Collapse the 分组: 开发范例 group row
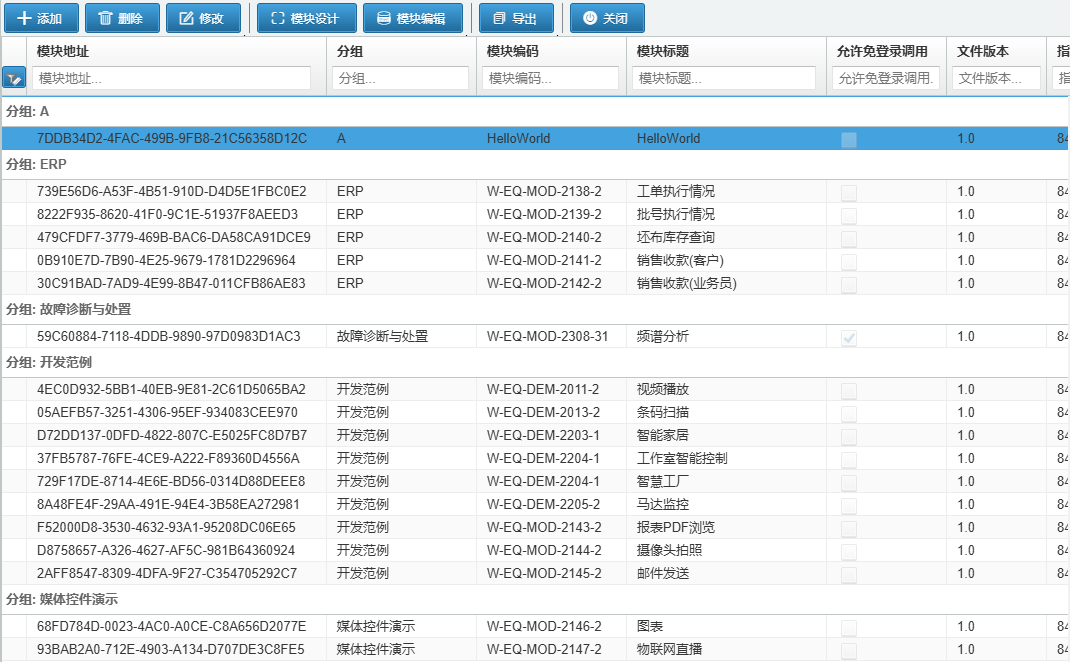The height and width of the screenshot is (662, 1070). [535, 362]
